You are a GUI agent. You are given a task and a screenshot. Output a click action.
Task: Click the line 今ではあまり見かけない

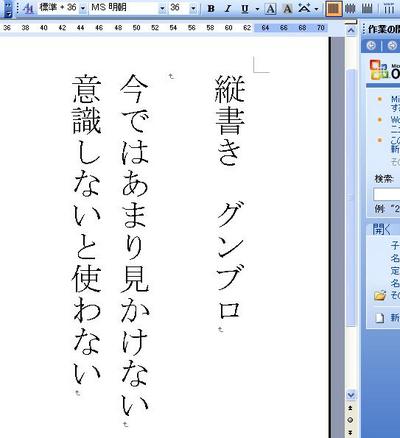[x=135, y=245]
